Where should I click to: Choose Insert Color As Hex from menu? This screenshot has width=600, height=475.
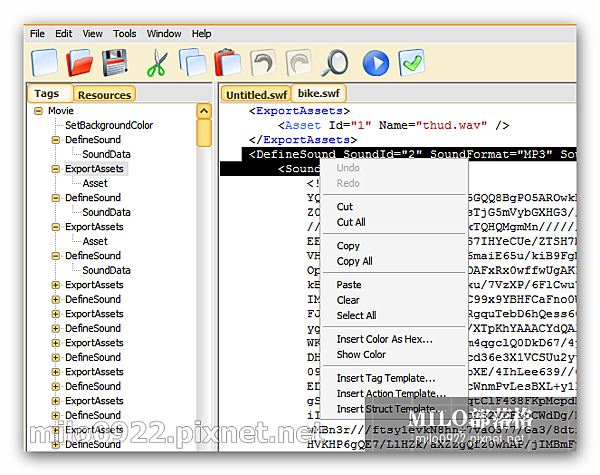pos(394,339)
